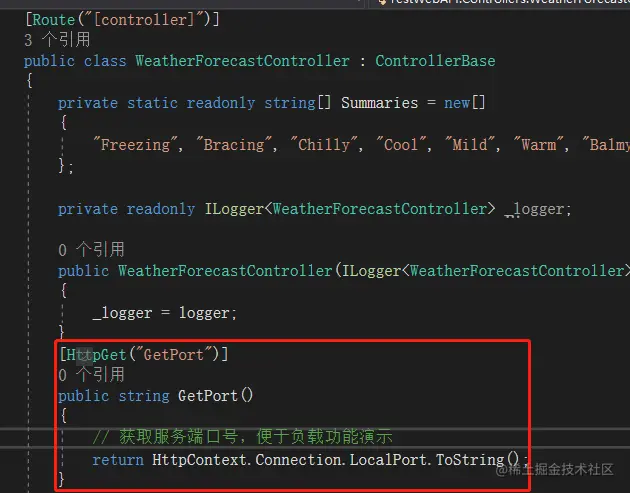
Task: Click HttpContext in the return statement
Action: 199,460
